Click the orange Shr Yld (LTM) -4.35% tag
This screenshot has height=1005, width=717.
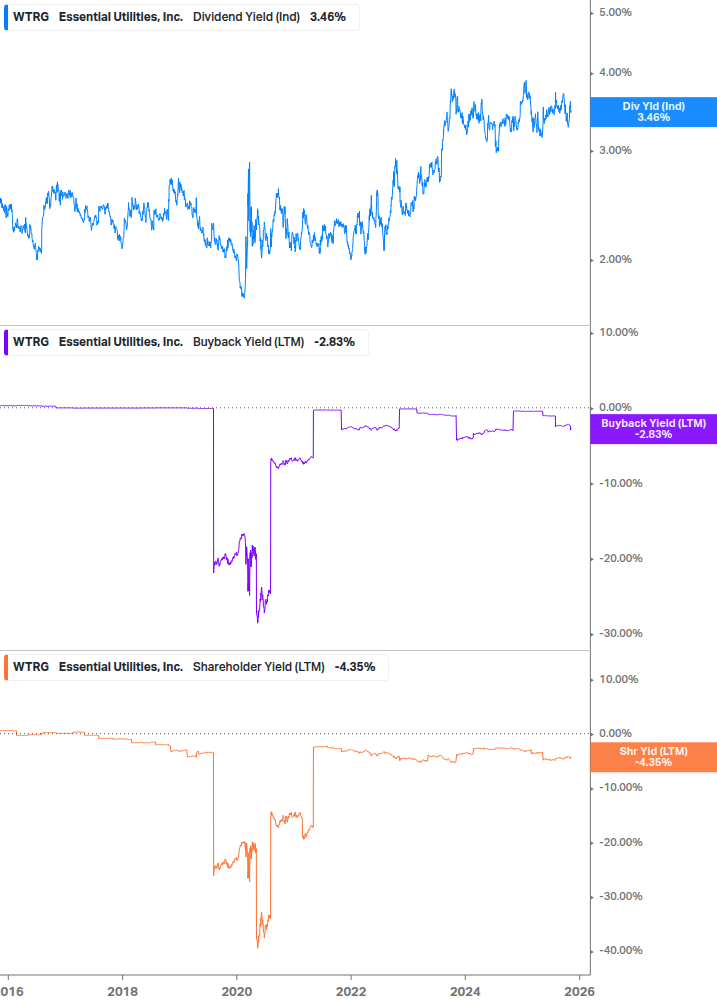coord(653,757)
